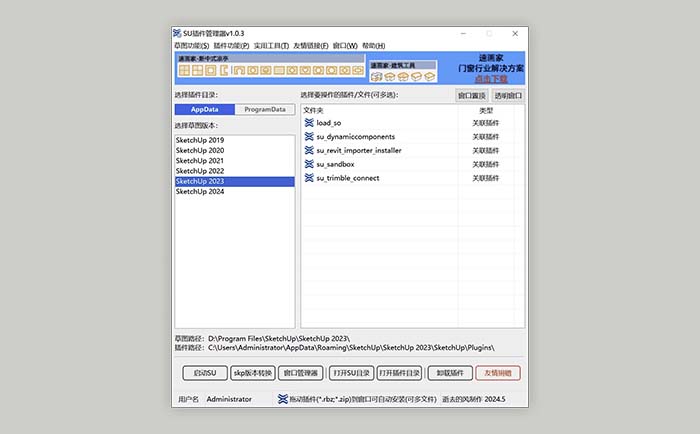Select SketchUp 2022 in version list

pos(234,171)
